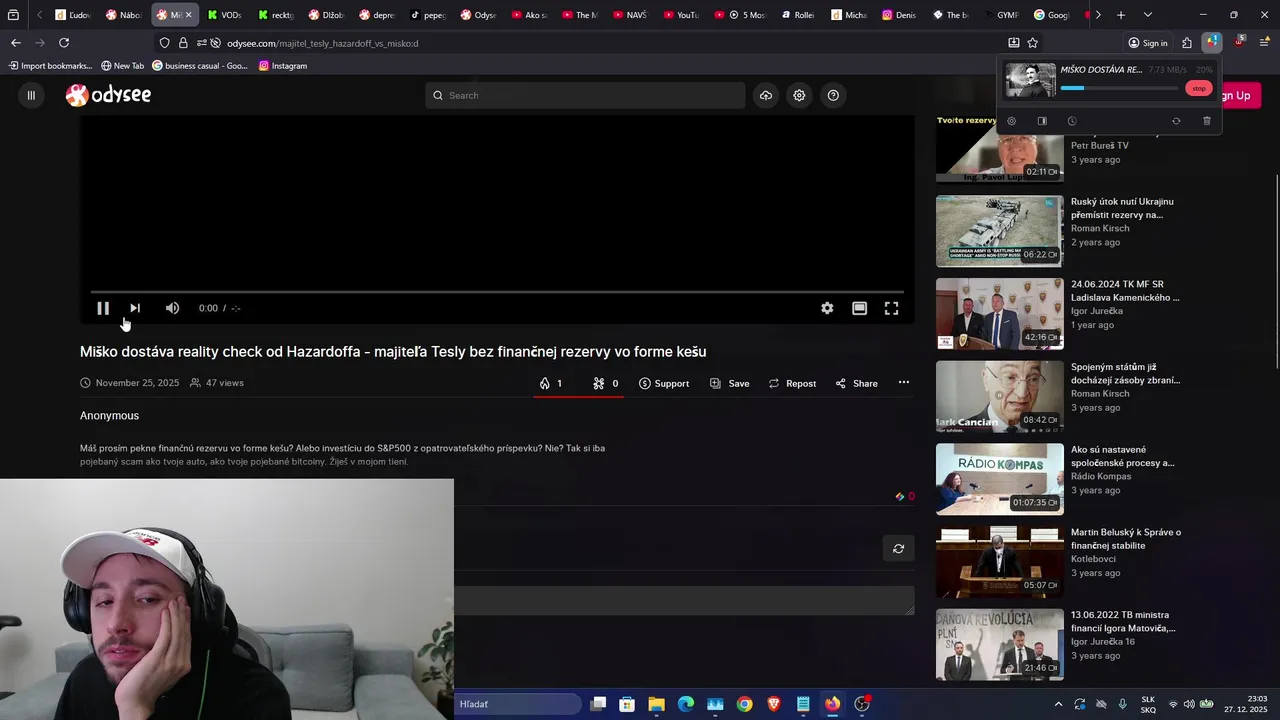Image resolution: width=1280 pixels, height=720 pixels.
Task: Click the Support button
Action: (x=664, y=383)
